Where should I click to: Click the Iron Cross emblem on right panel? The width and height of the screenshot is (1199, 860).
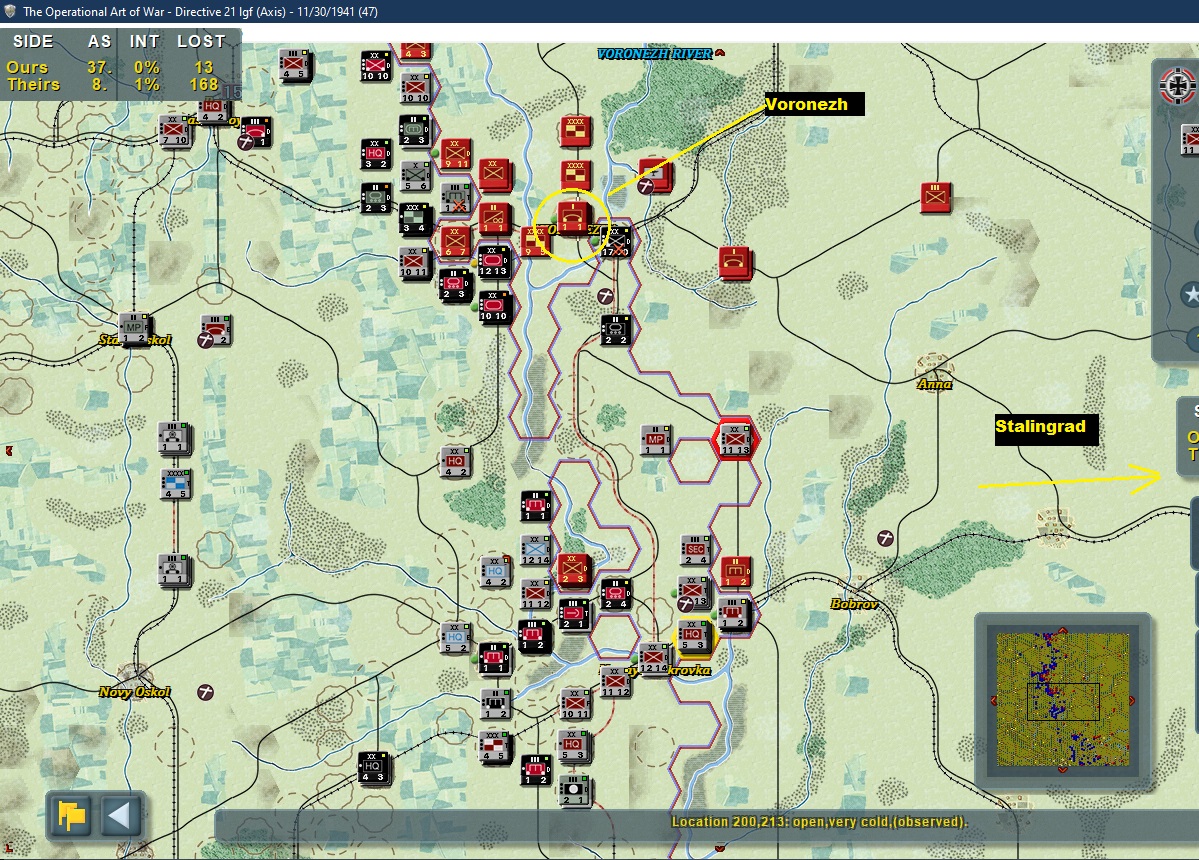(1178, 86)
